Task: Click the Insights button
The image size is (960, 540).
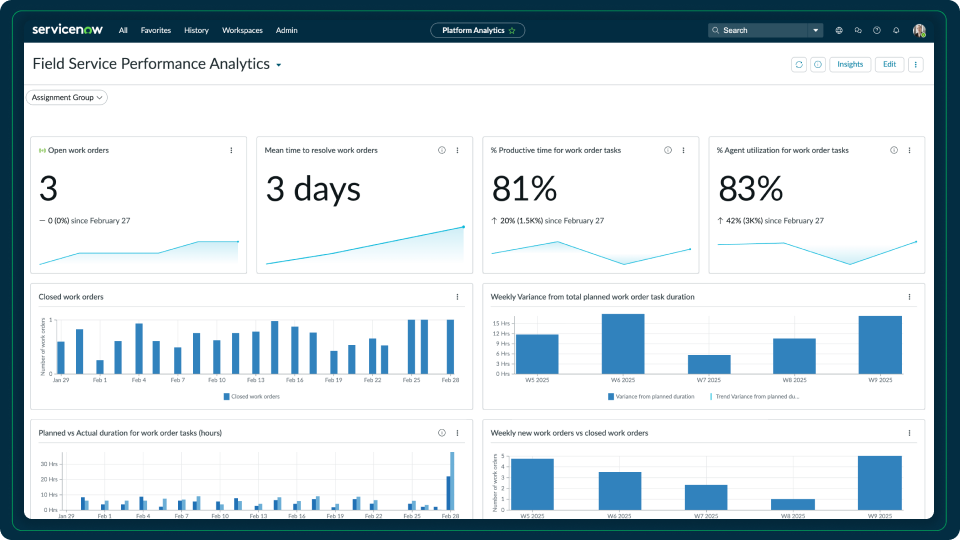Action: pos(849,64)
